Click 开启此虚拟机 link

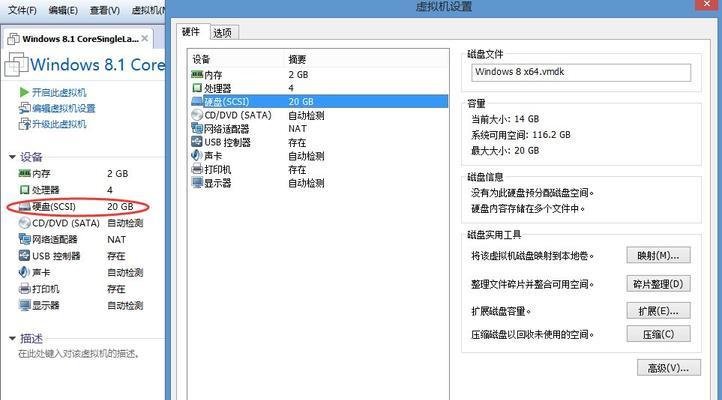59,93
